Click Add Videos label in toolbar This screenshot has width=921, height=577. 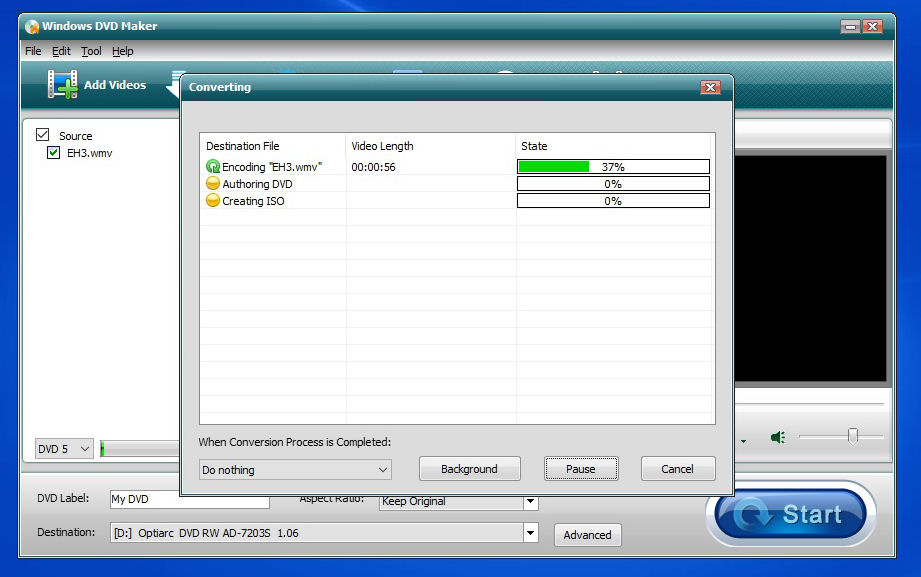[115, 85]
